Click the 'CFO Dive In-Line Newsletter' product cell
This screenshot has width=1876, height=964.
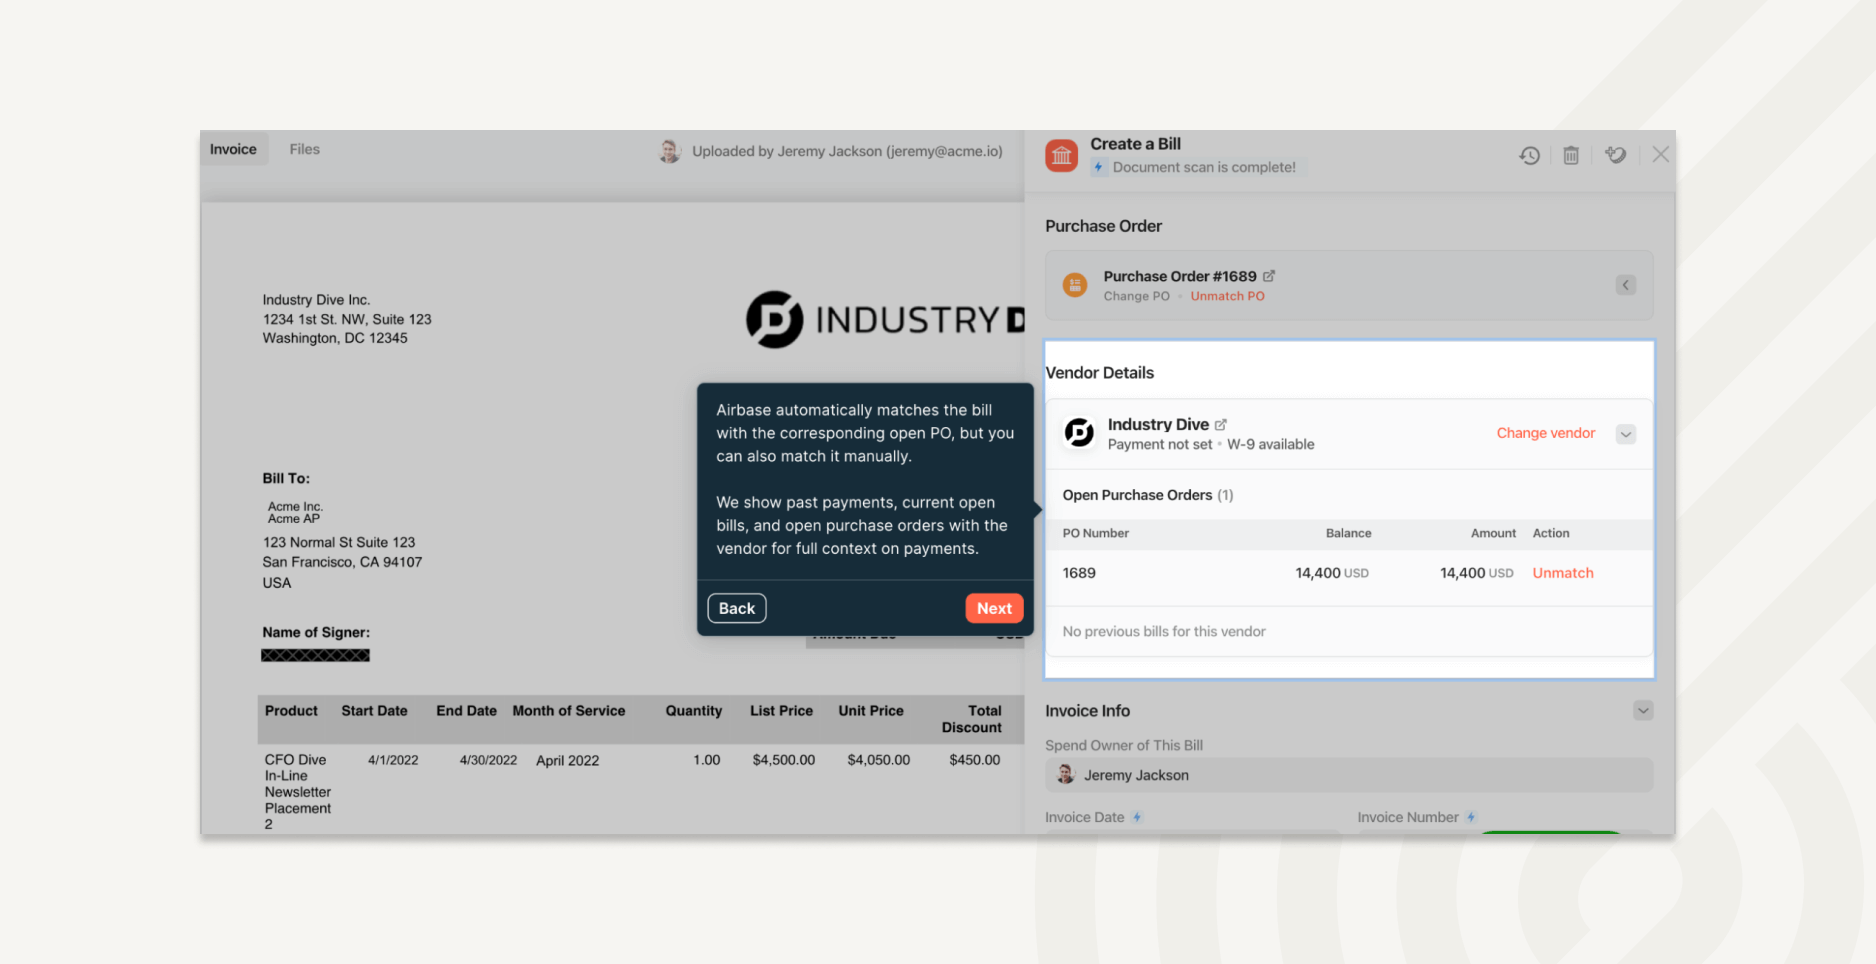click(298, 792)
